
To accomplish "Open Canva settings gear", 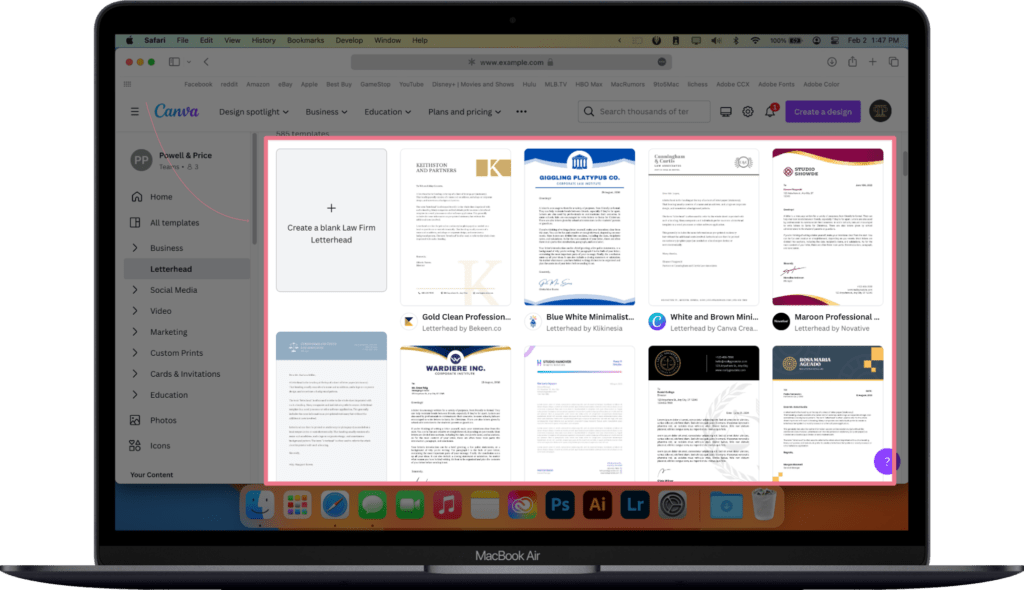I will 748,112.
